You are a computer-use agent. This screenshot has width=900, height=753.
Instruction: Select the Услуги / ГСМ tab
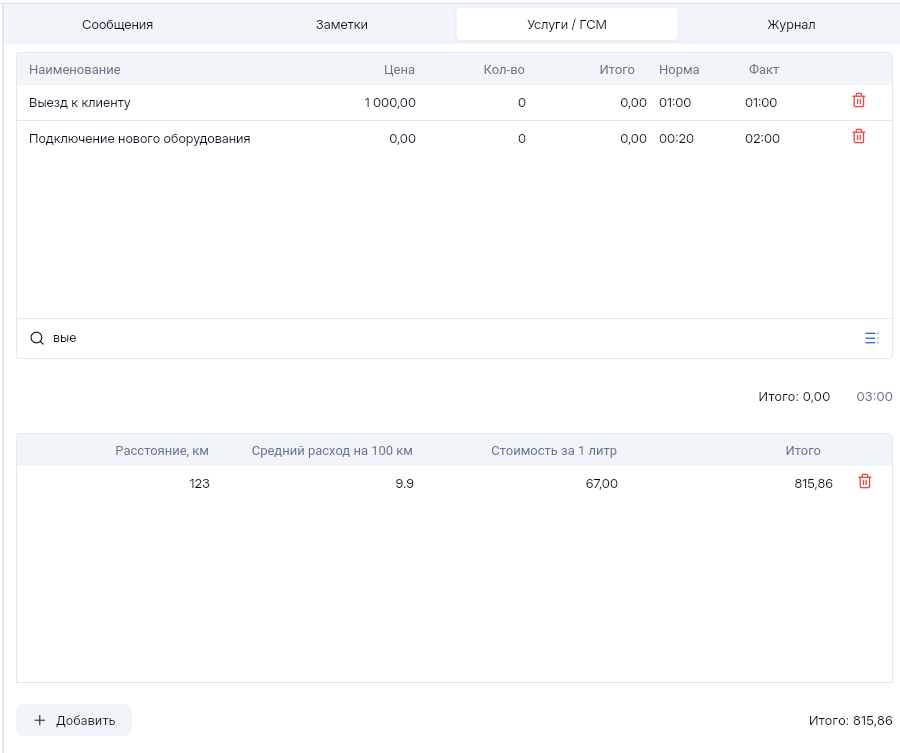click(567, 24)
